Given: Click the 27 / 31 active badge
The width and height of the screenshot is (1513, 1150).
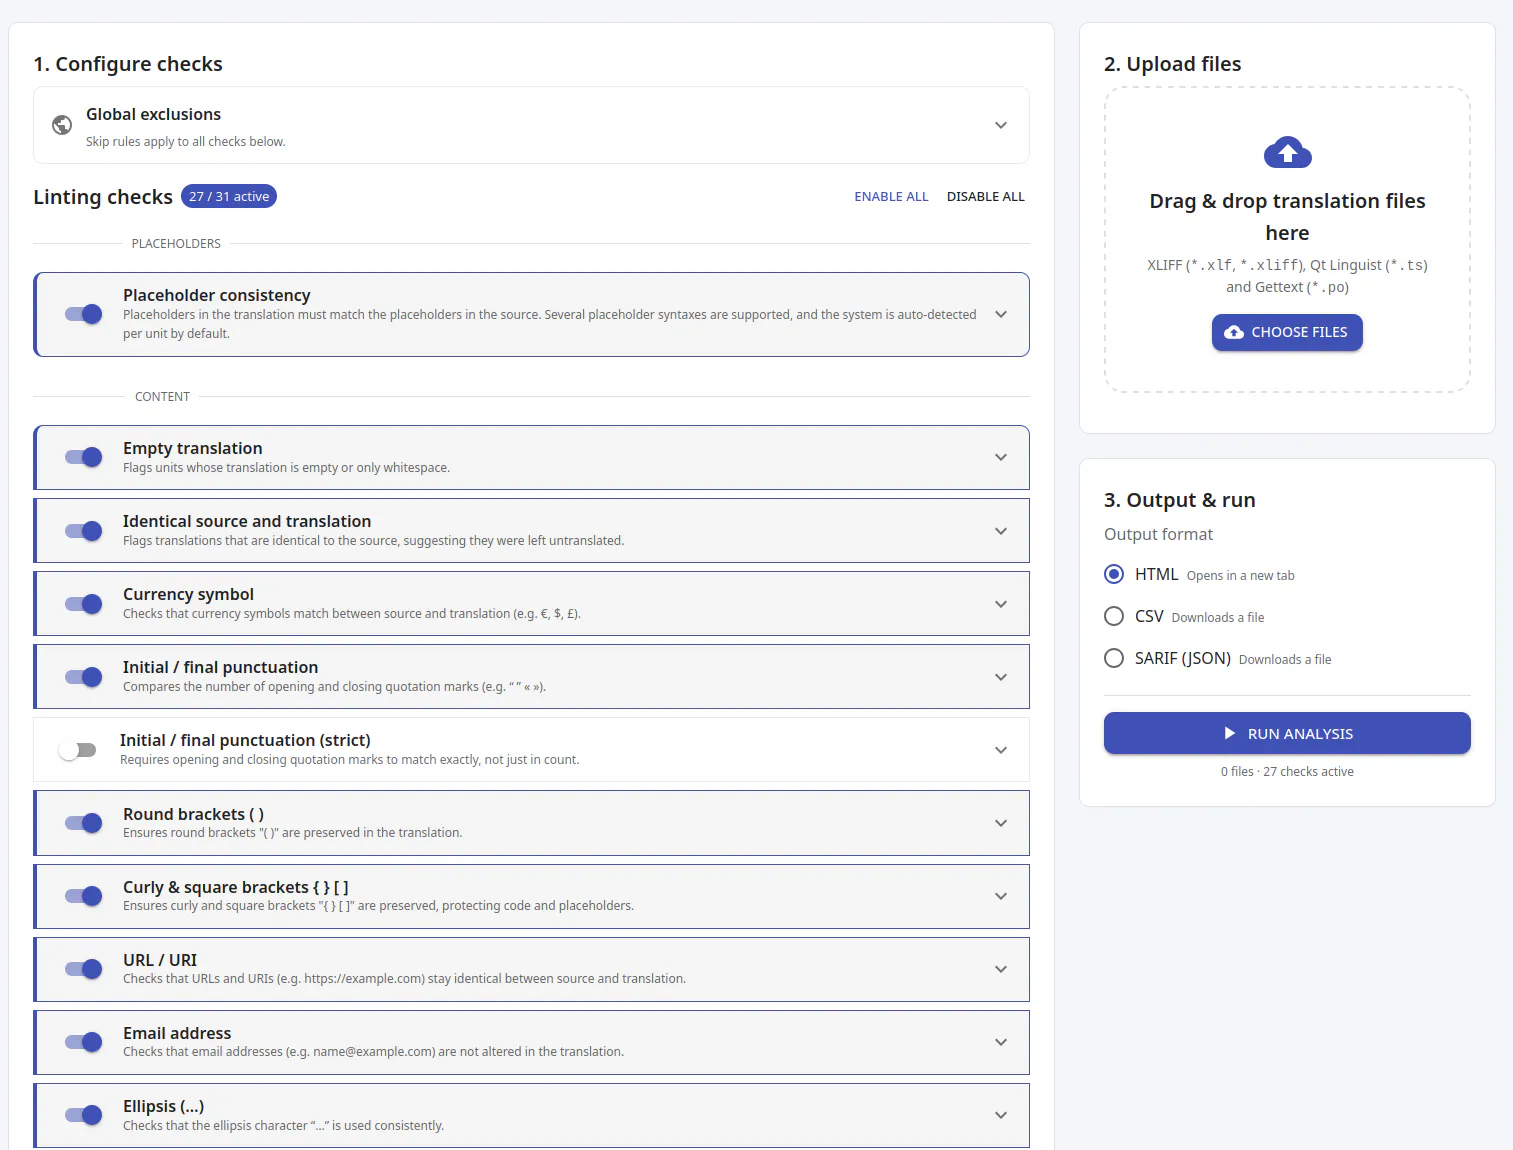Looking at the screenshot, I should coord(229,196).
